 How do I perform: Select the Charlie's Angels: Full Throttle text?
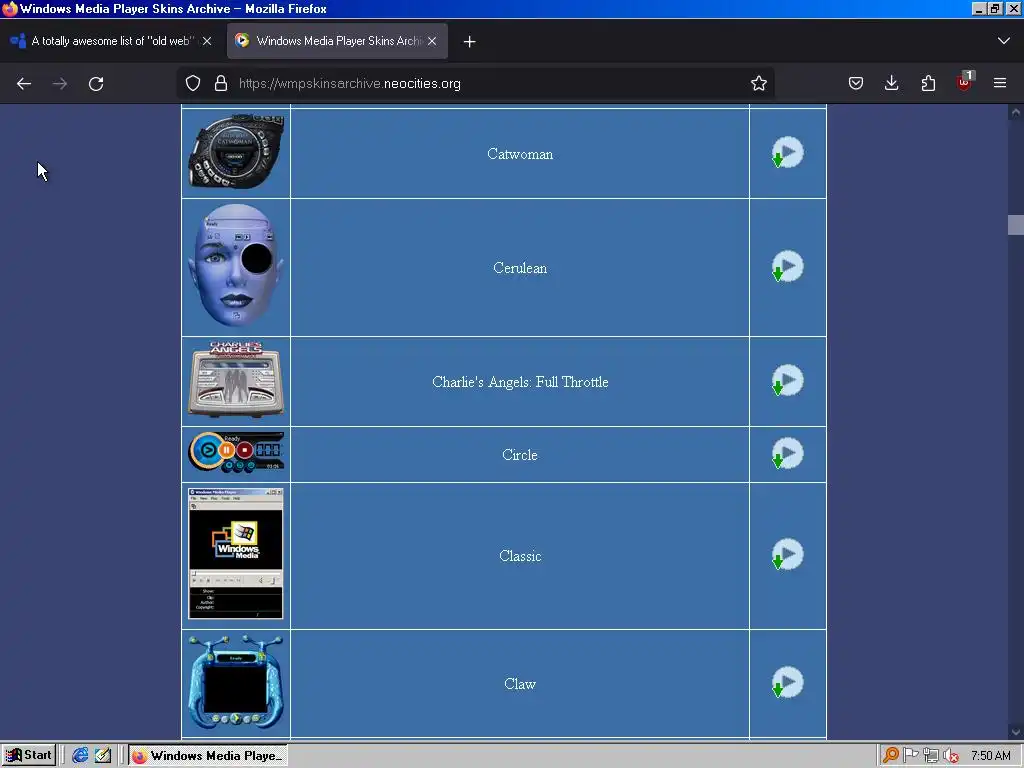(x=520, y=382)
